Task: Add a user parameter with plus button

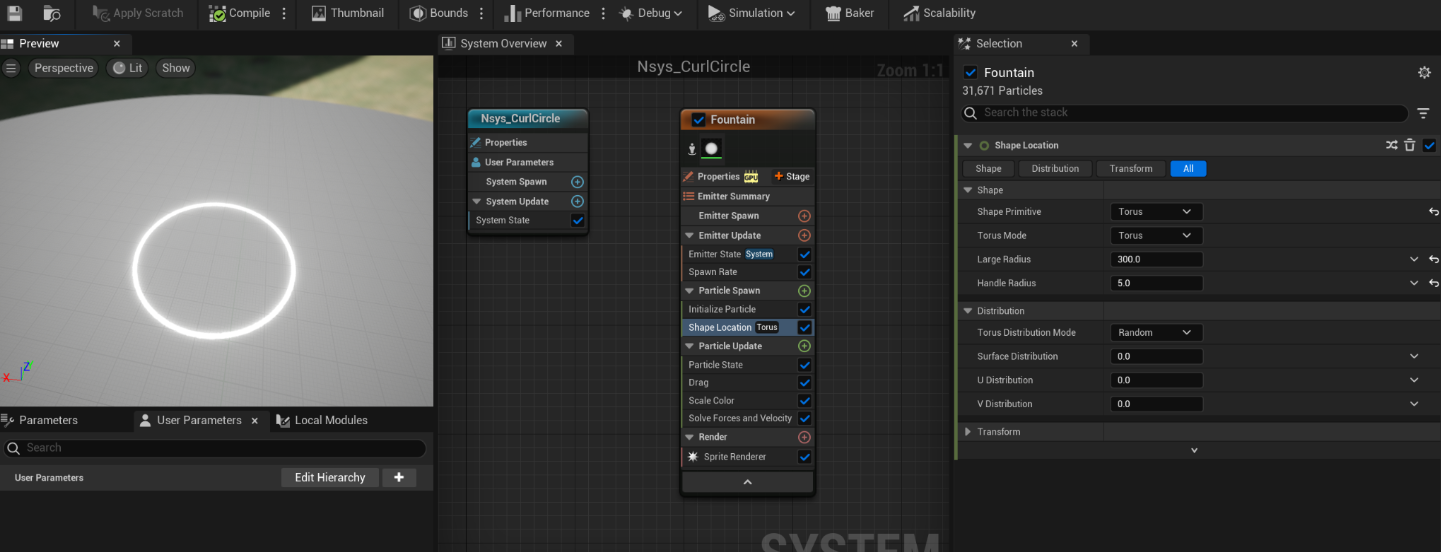Action: point(399,478)
